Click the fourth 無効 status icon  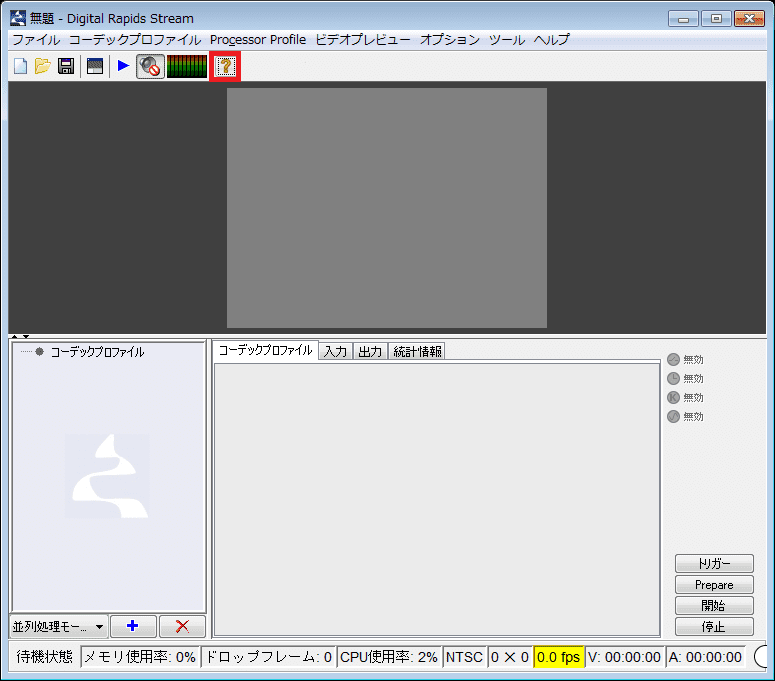[x=673, y=417]
